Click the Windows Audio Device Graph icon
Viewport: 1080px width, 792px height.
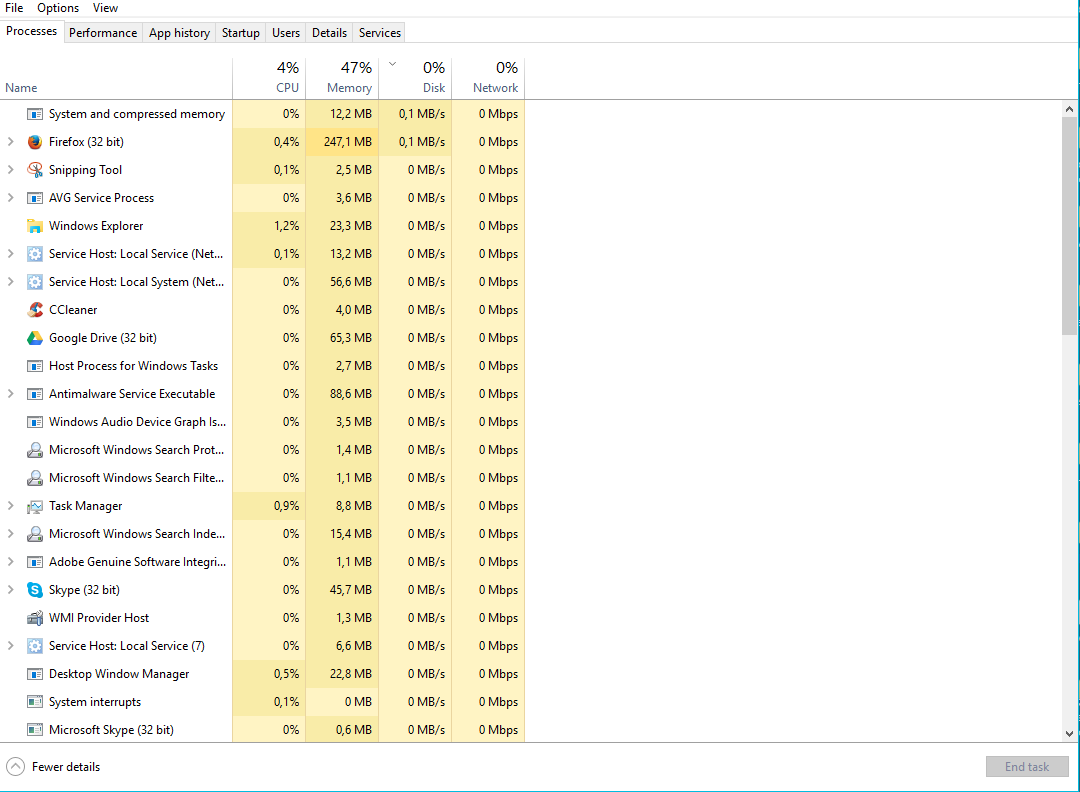point(34,422)
